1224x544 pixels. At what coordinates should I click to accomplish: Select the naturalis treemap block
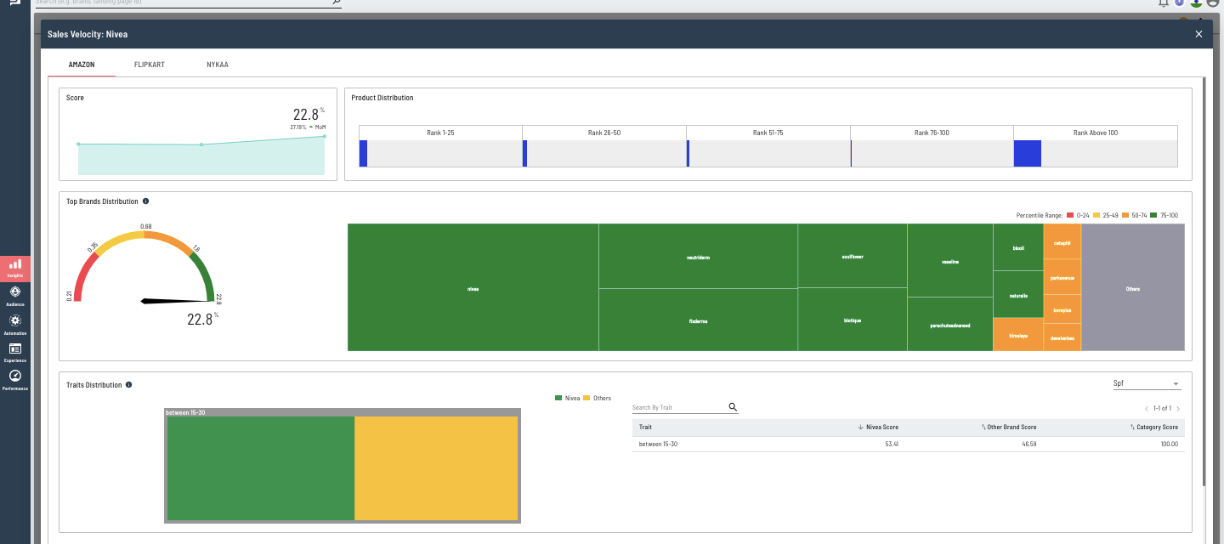click(x=1018, y=295)
